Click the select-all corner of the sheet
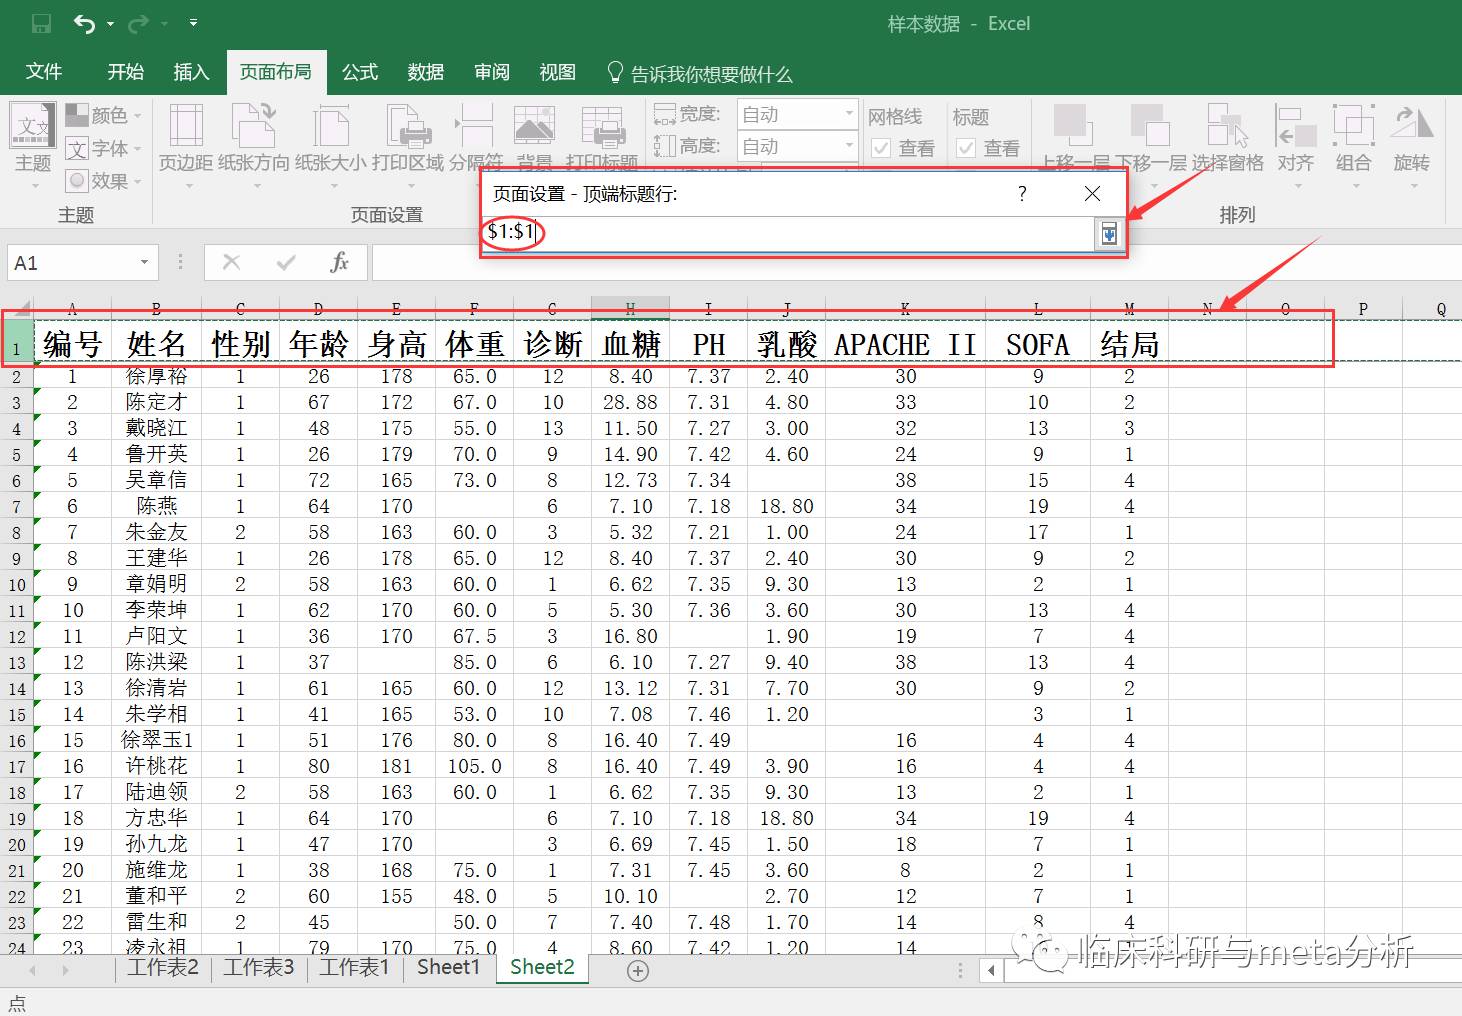Image resolution: width=1462 pixels, height=1016 pixels. point(17,308)
